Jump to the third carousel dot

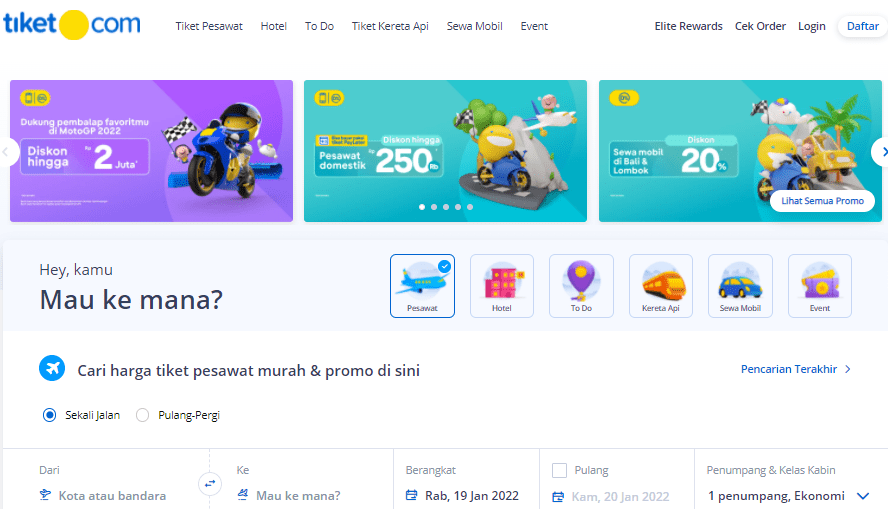446,207
